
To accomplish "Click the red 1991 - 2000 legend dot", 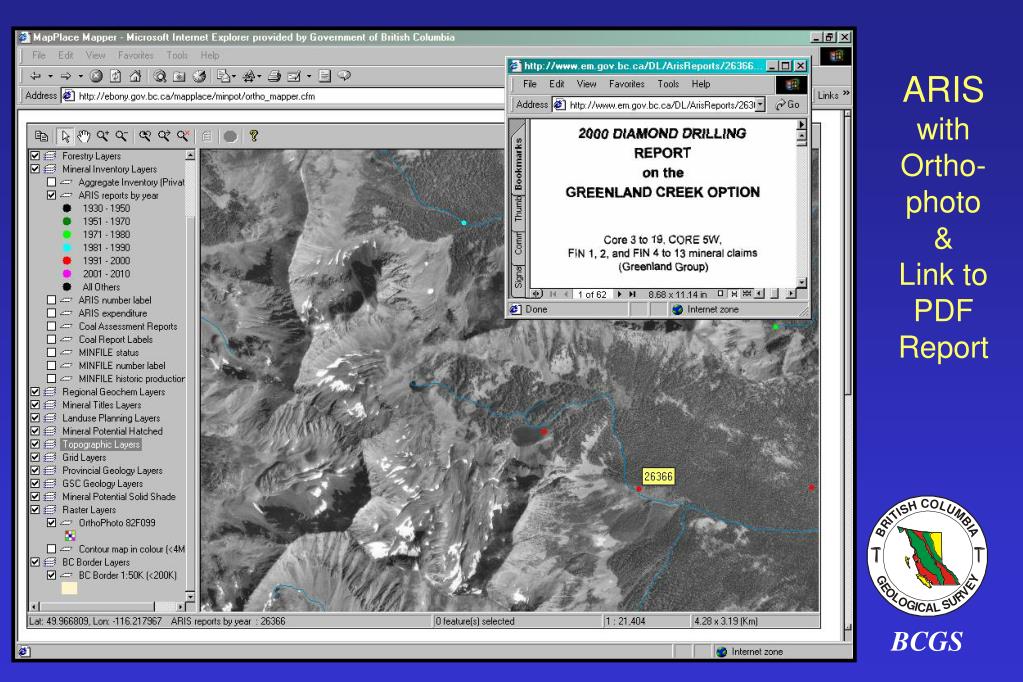I will tap(67, 260).
